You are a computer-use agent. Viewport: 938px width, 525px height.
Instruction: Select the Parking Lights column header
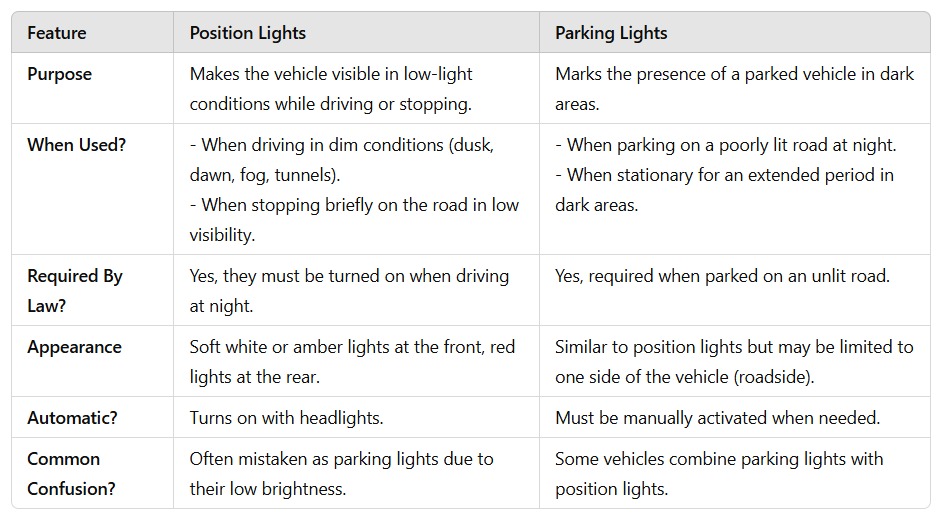[611, 33]
